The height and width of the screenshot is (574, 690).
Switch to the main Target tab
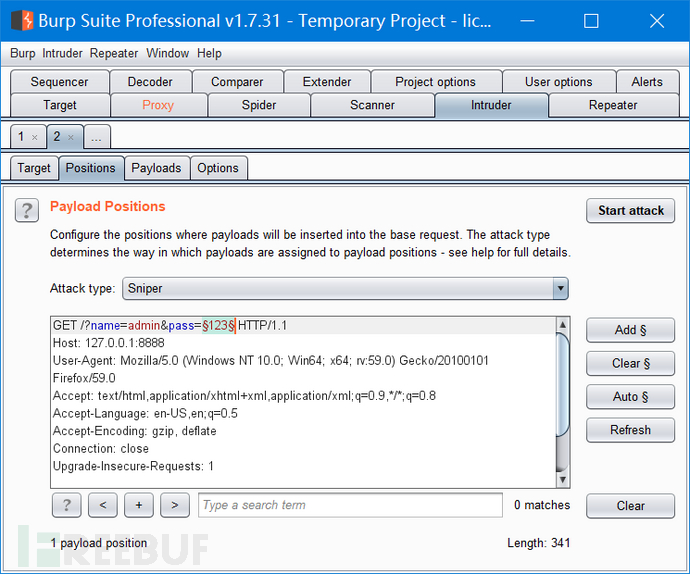[60, 105]
